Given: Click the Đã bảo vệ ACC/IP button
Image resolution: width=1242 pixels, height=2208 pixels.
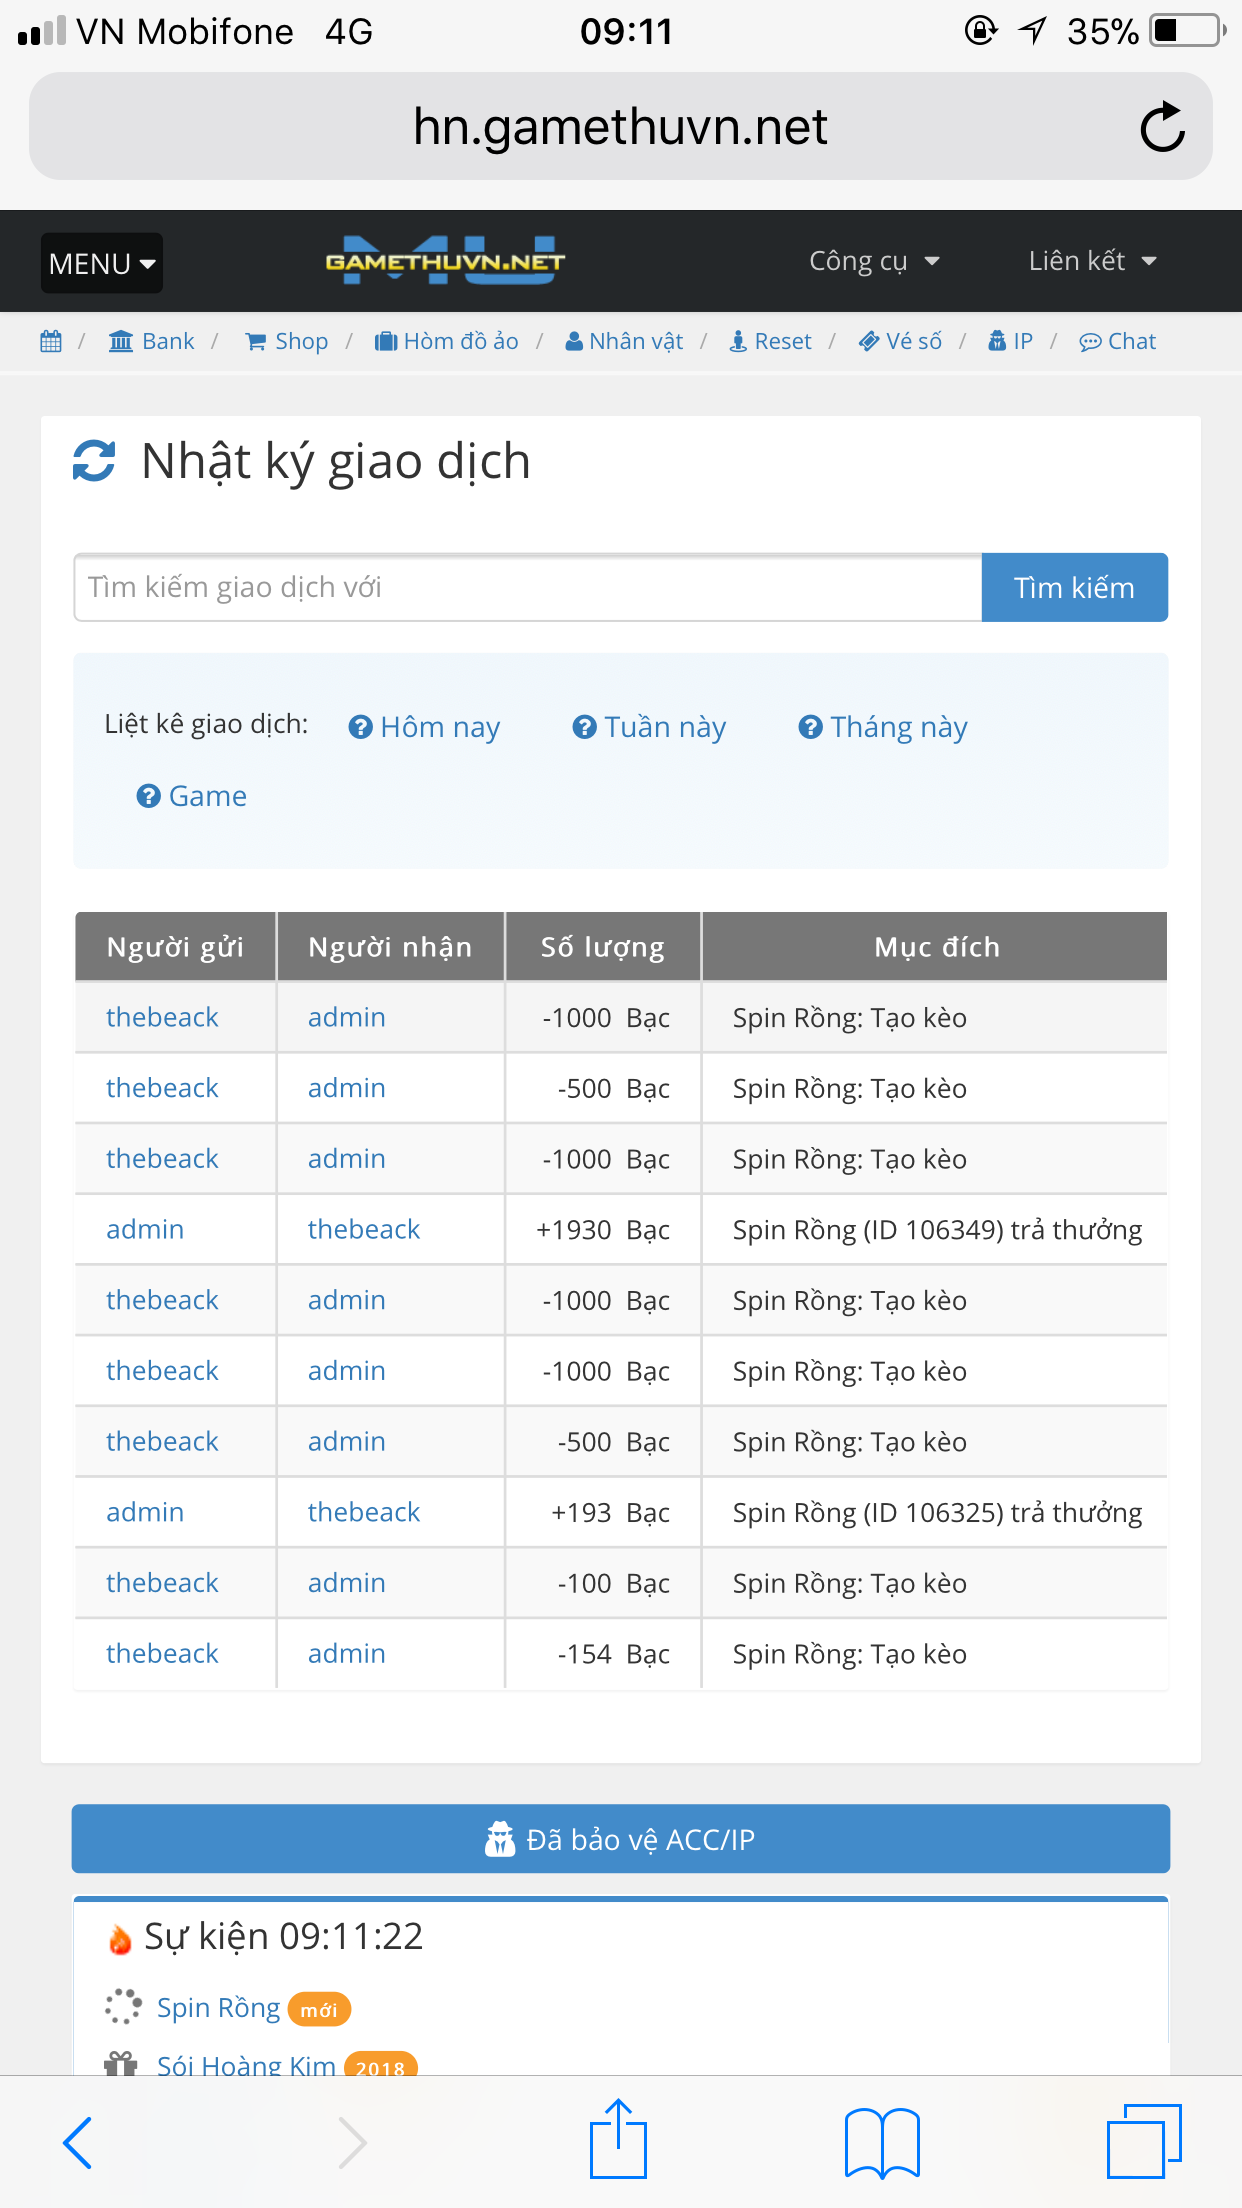Looking at the screenshot, I should [x=621, y=1839].
